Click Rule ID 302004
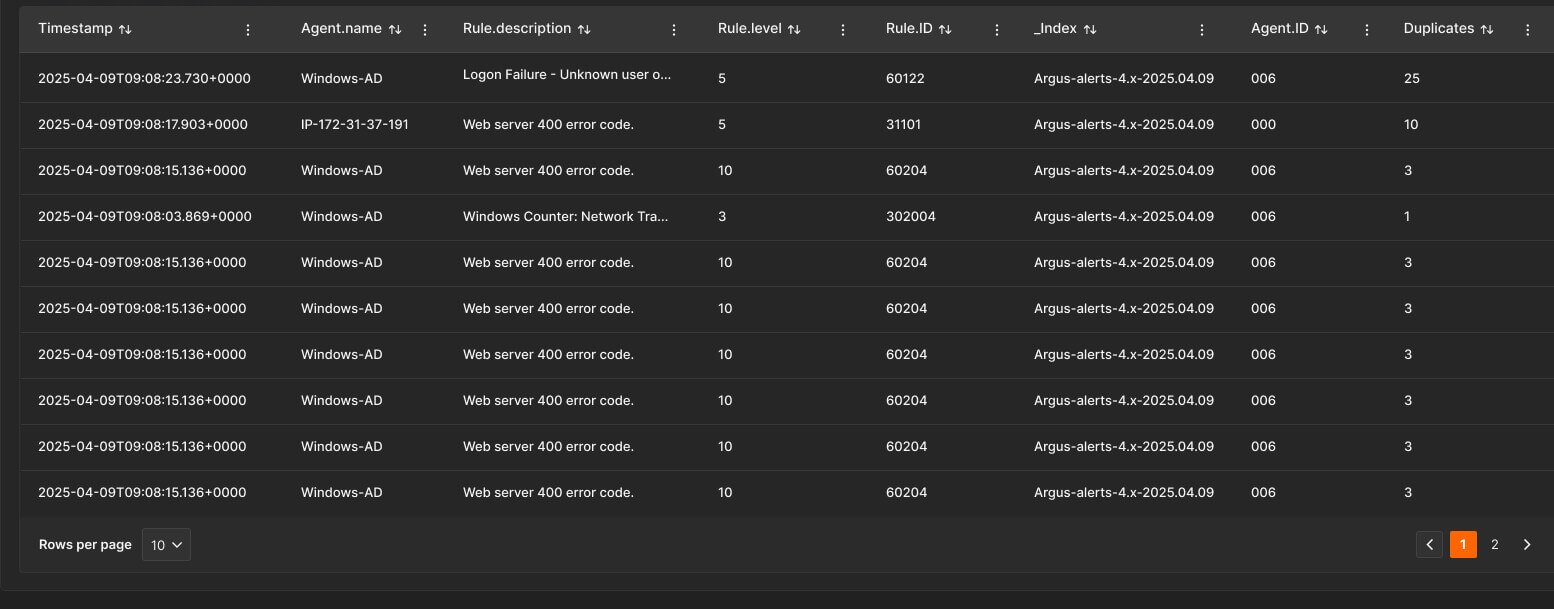This screenshot has width=1554, height=609. (911, 216)
